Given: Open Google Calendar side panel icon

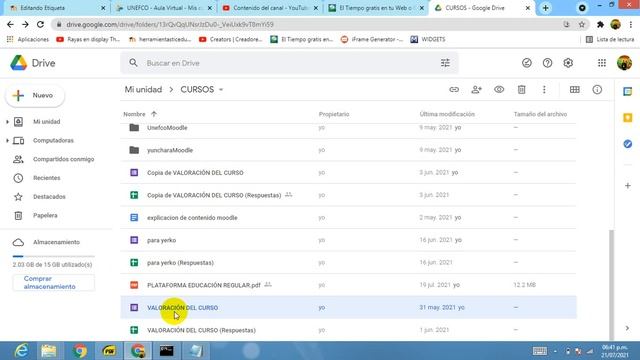Looking at the screenshot, I should click(x=628, y=91).
